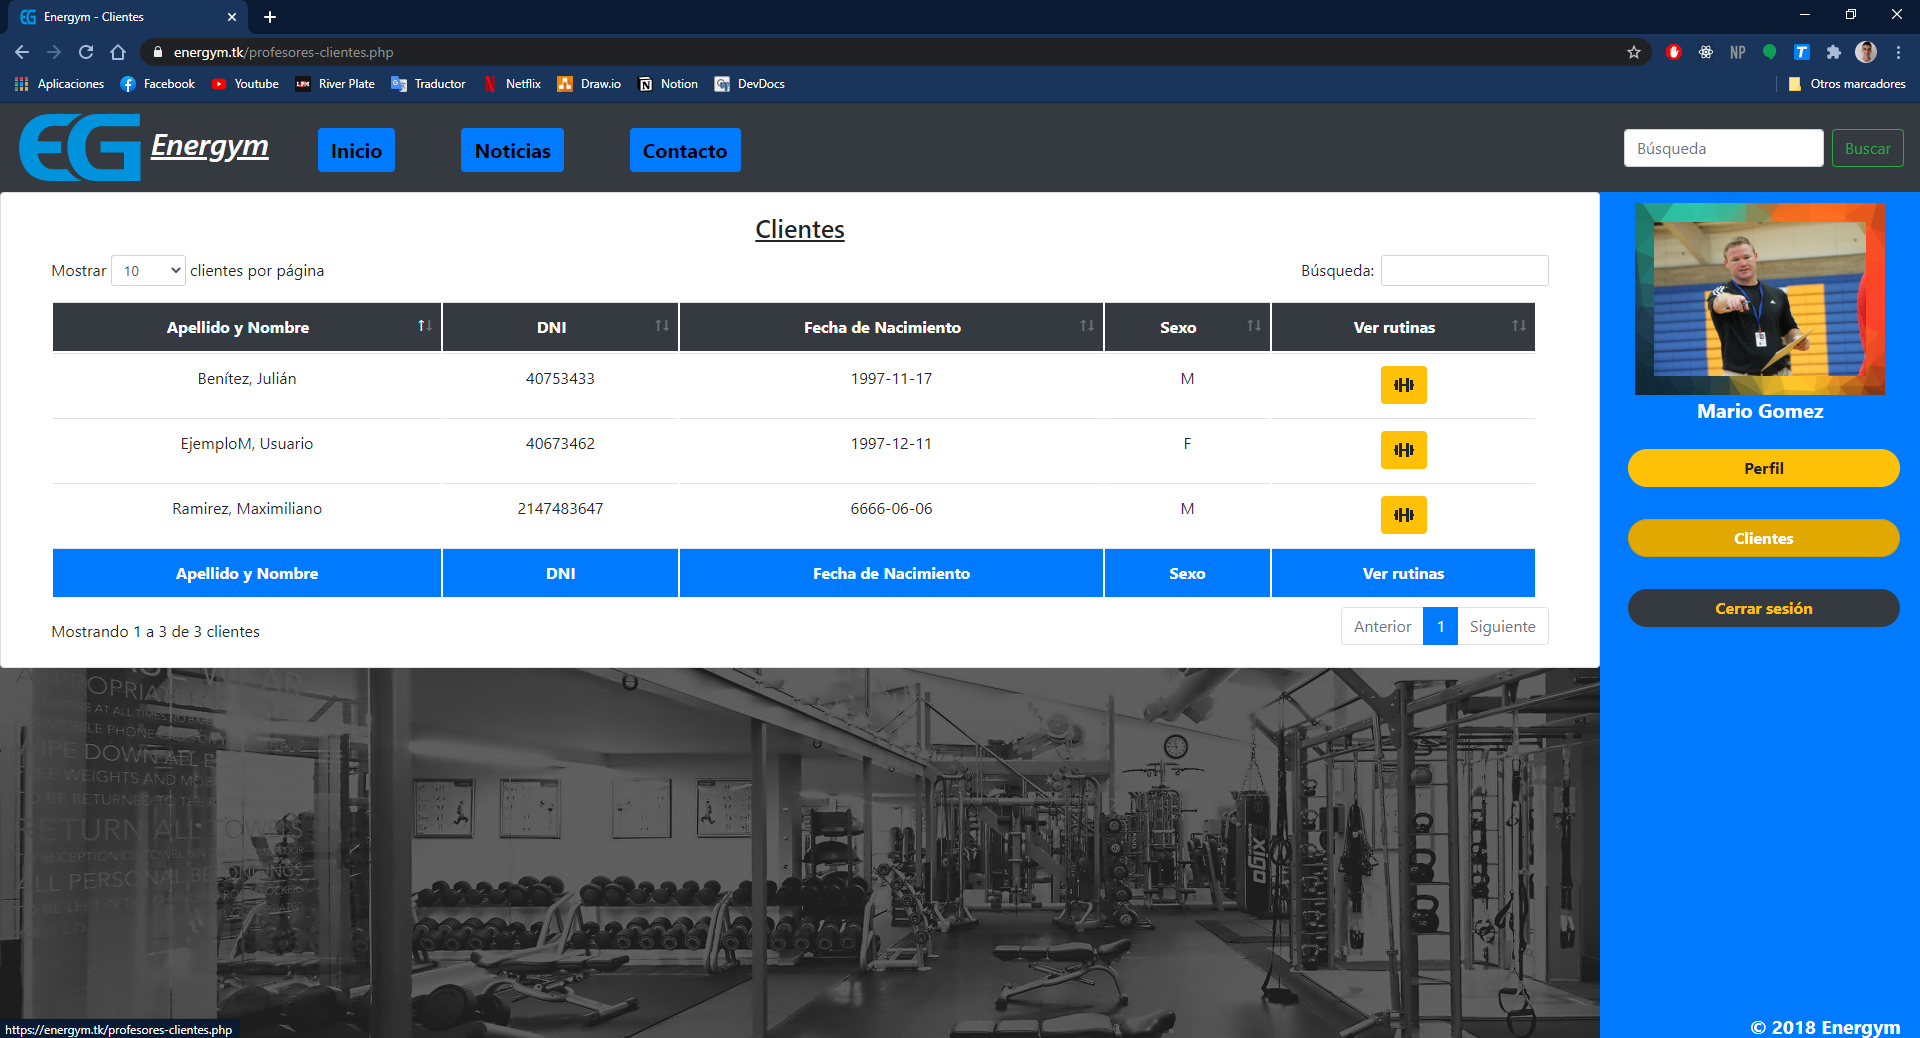Open the Otros marcadores folder

(x=1846, y=84)
